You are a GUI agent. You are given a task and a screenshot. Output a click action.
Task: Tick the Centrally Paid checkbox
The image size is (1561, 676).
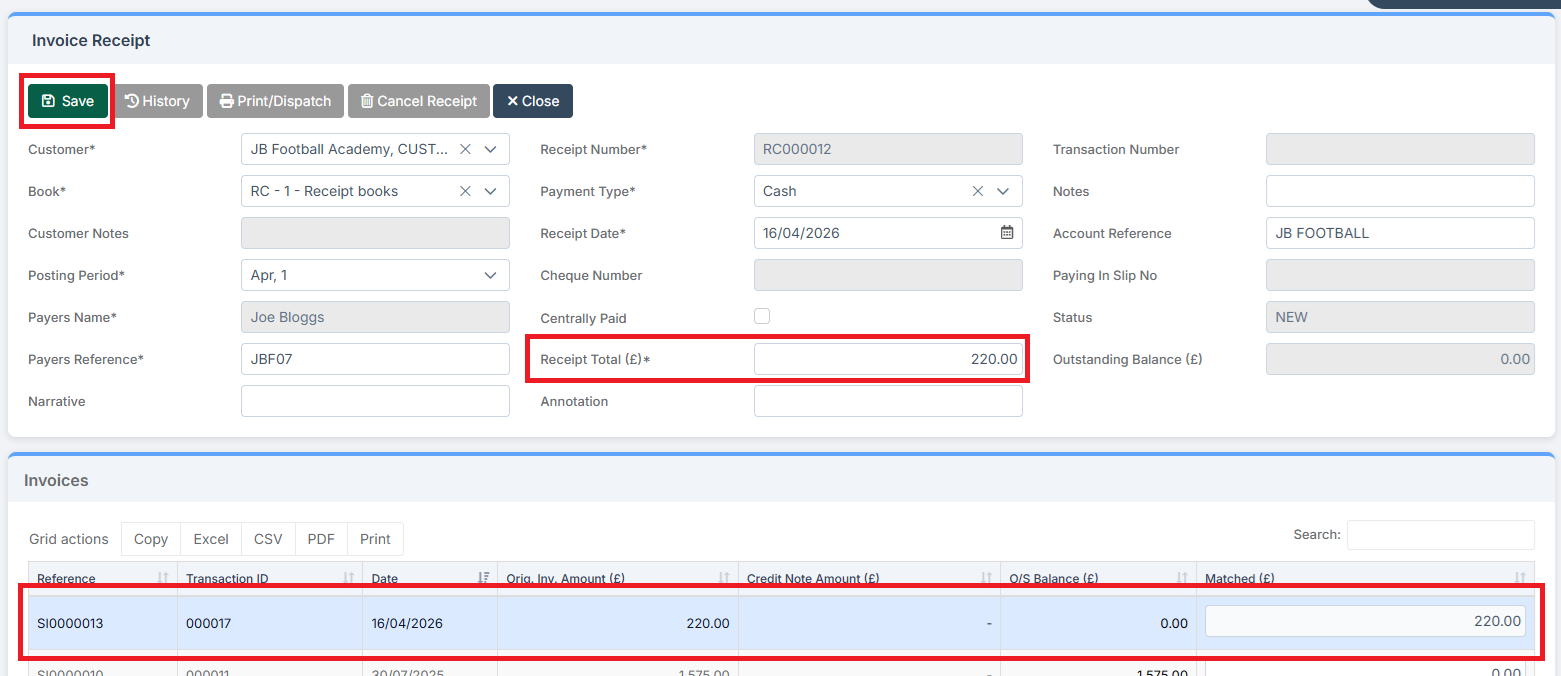pos(762,317)
